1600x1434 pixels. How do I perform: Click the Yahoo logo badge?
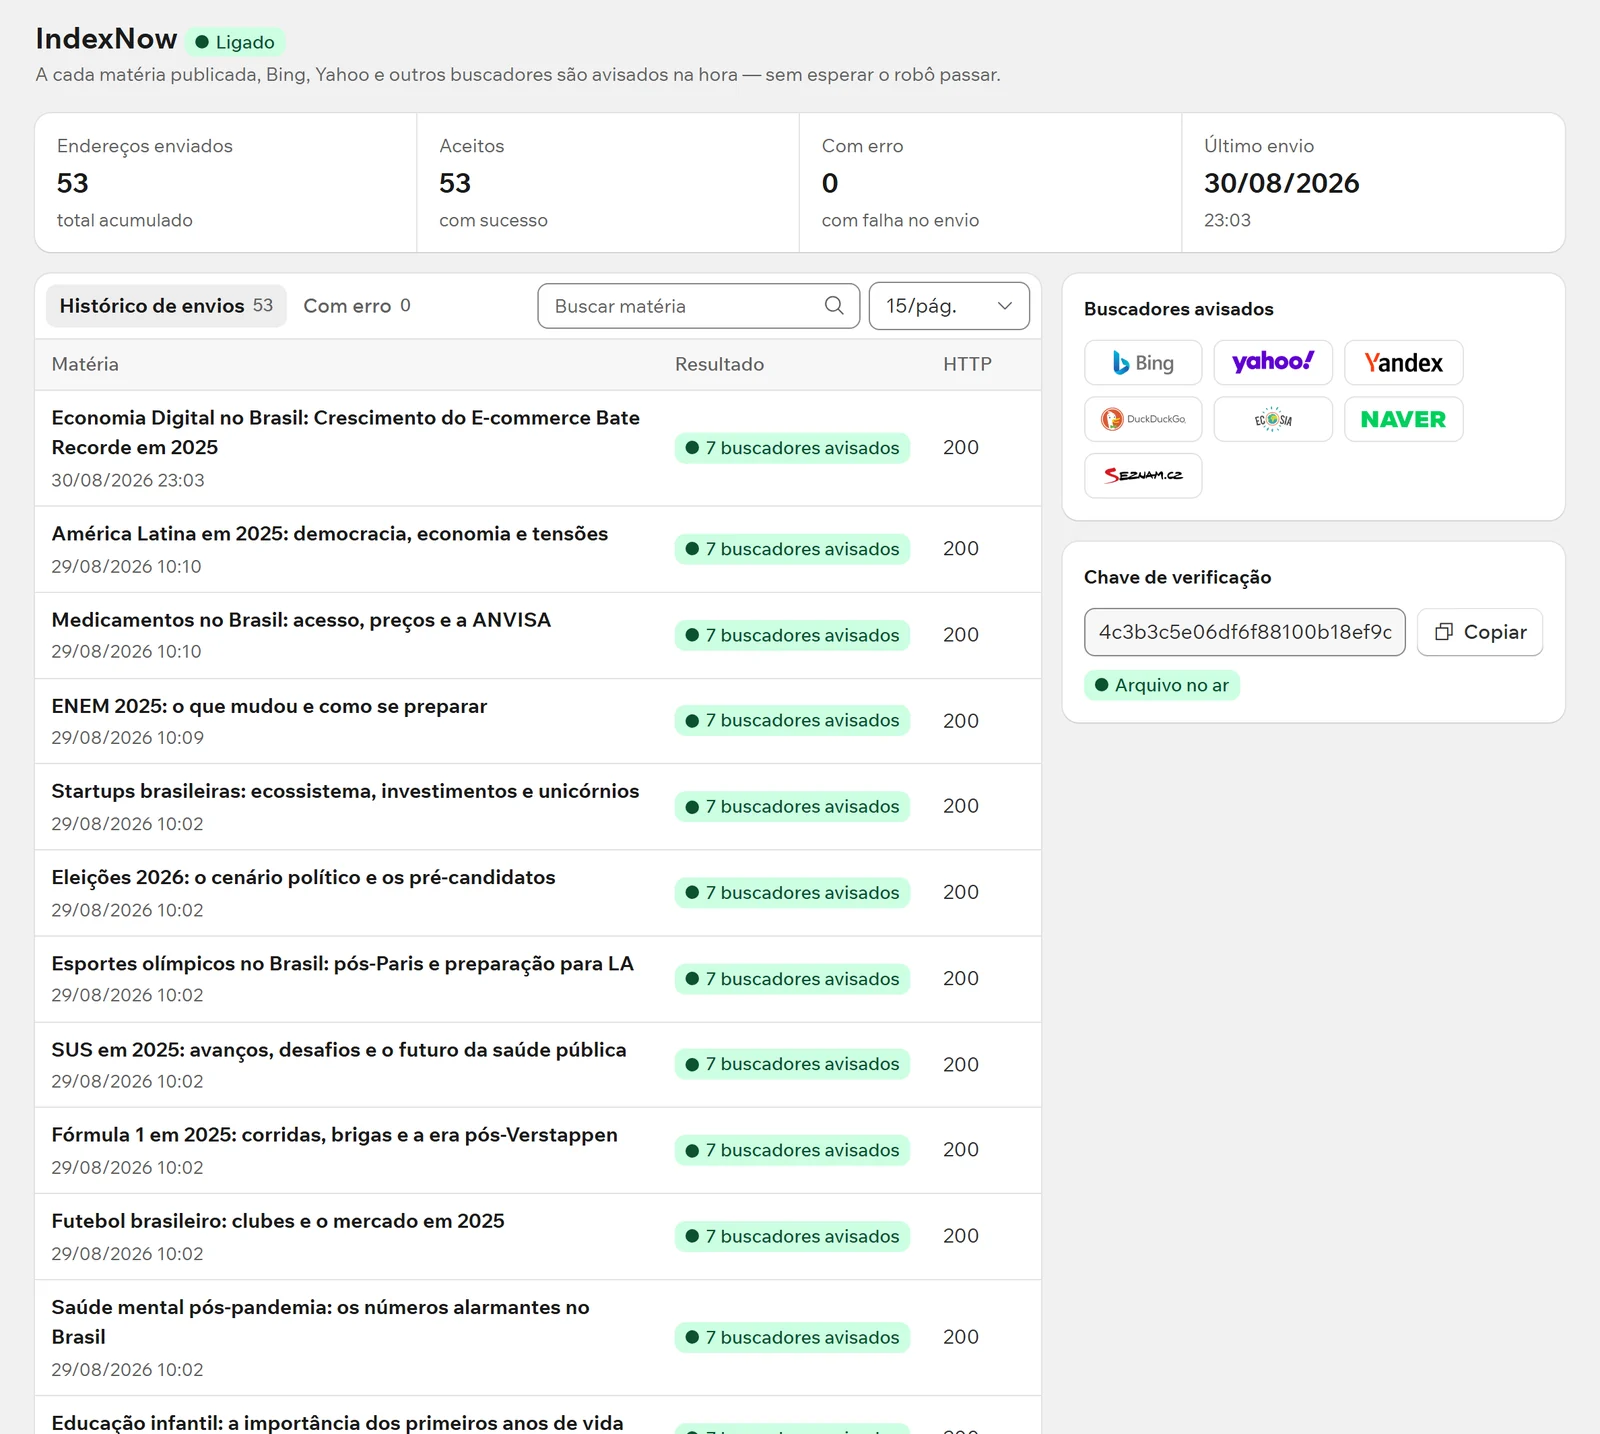1273,363
